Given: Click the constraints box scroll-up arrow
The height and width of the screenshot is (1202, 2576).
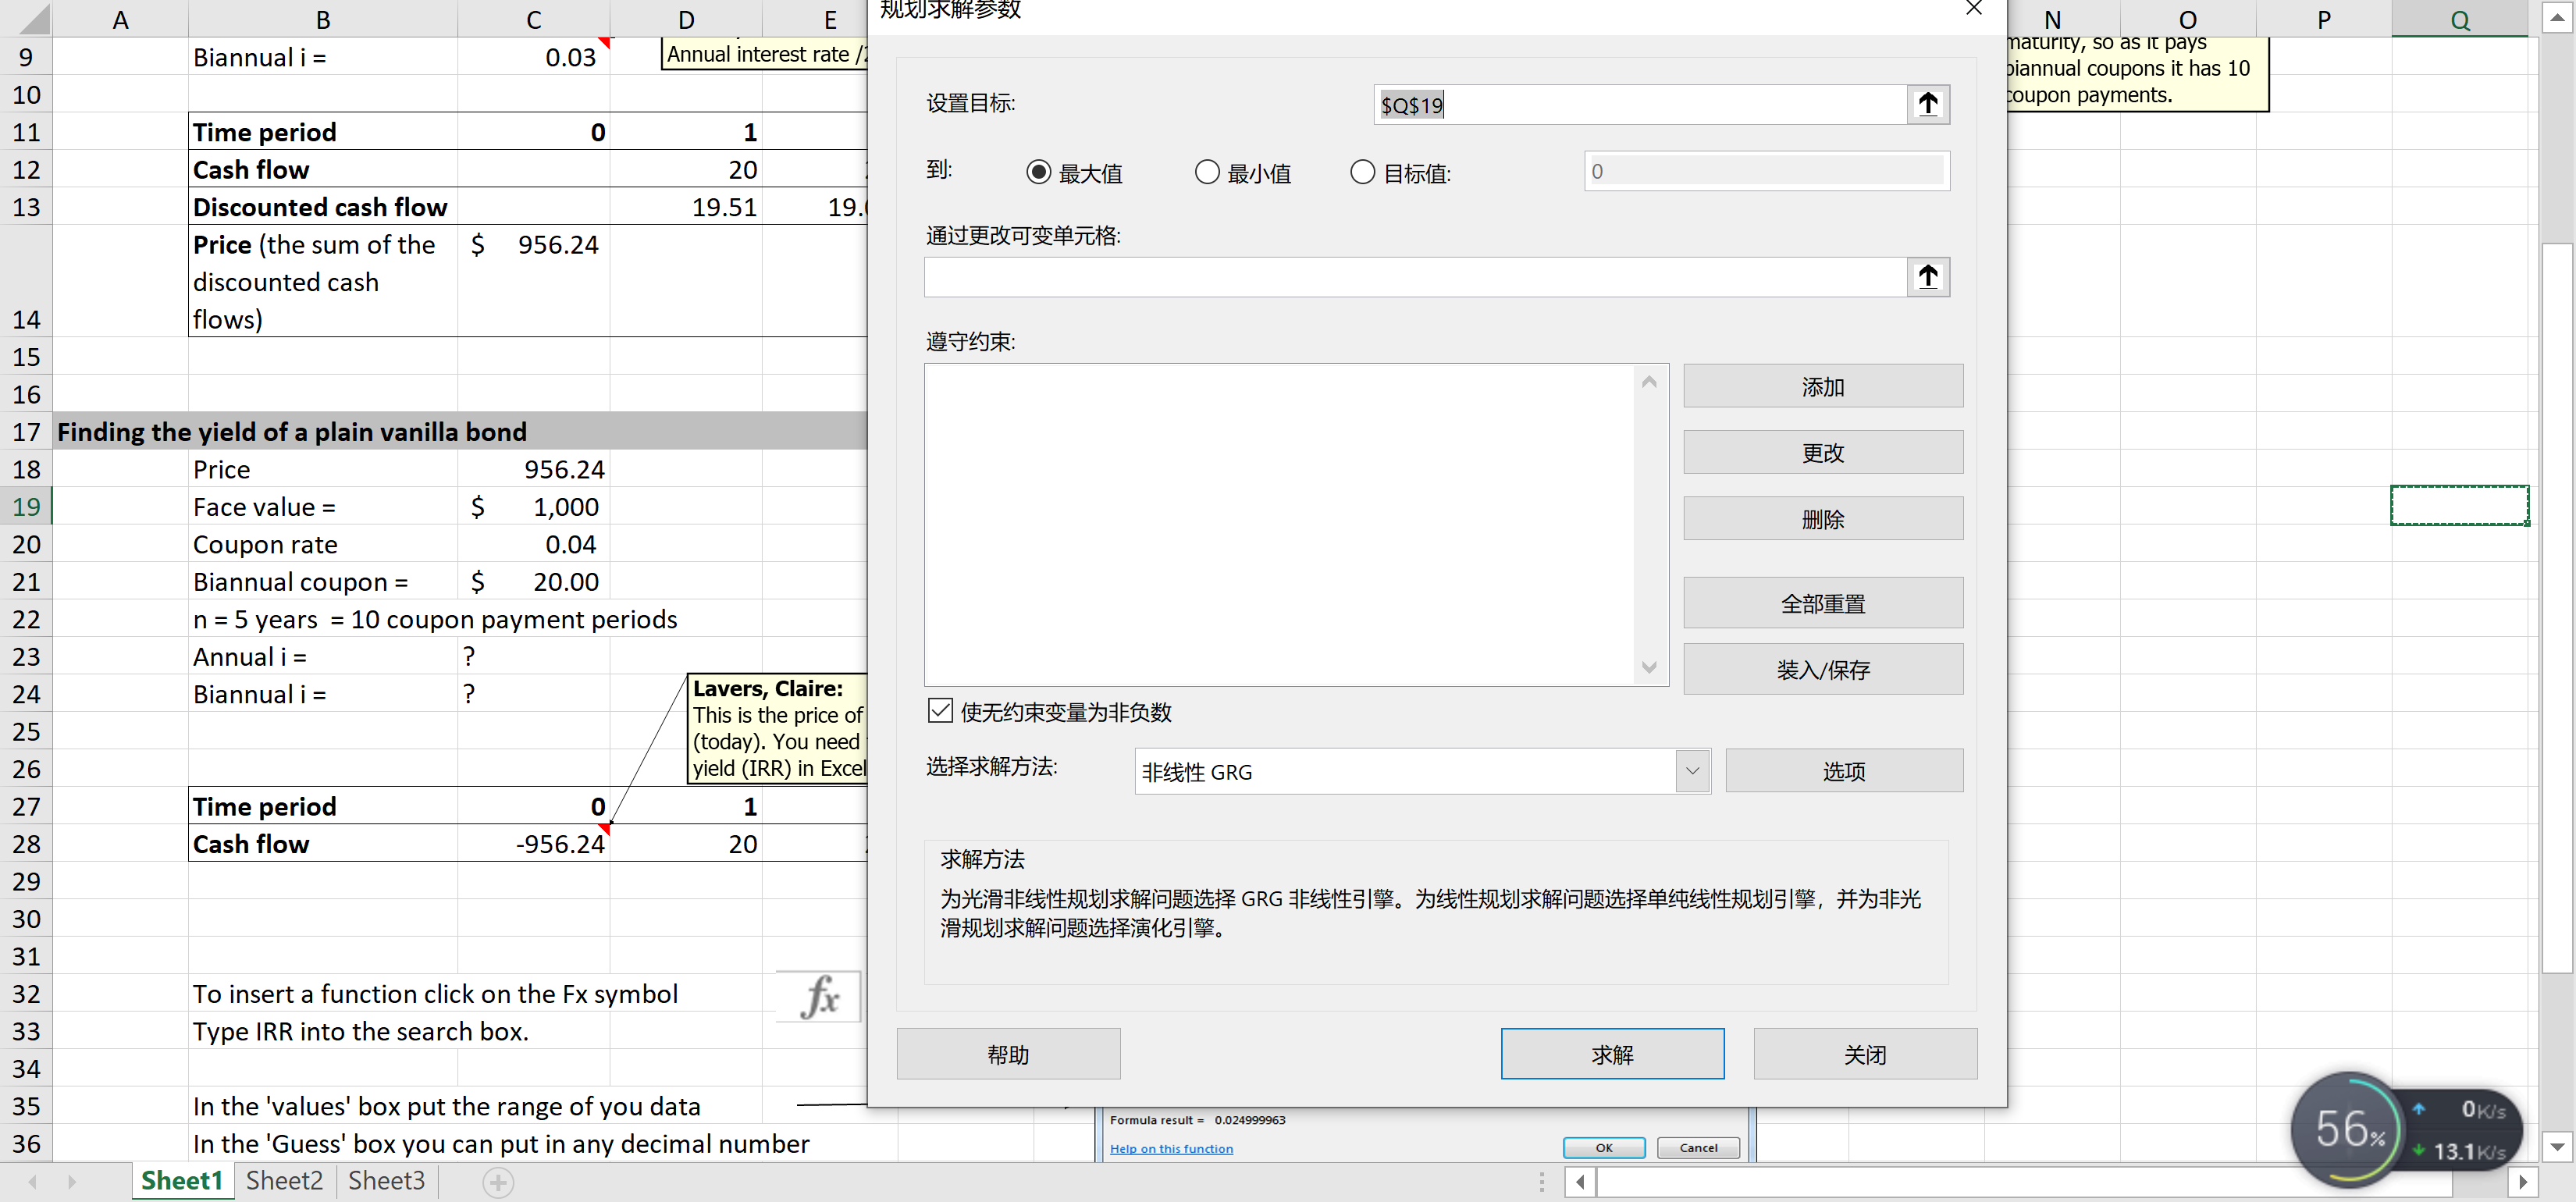Looking at the screenshot, I should 1649,381.
